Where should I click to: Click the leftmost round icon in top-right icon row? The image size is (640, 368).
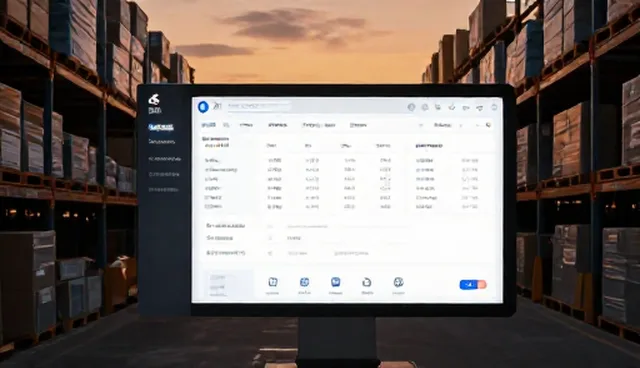411,107
